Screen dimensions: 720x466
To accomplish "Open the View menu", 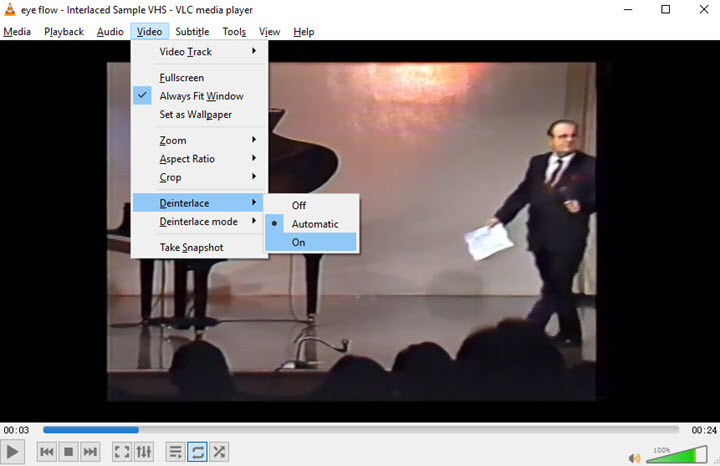I will (x=269, y=32).
